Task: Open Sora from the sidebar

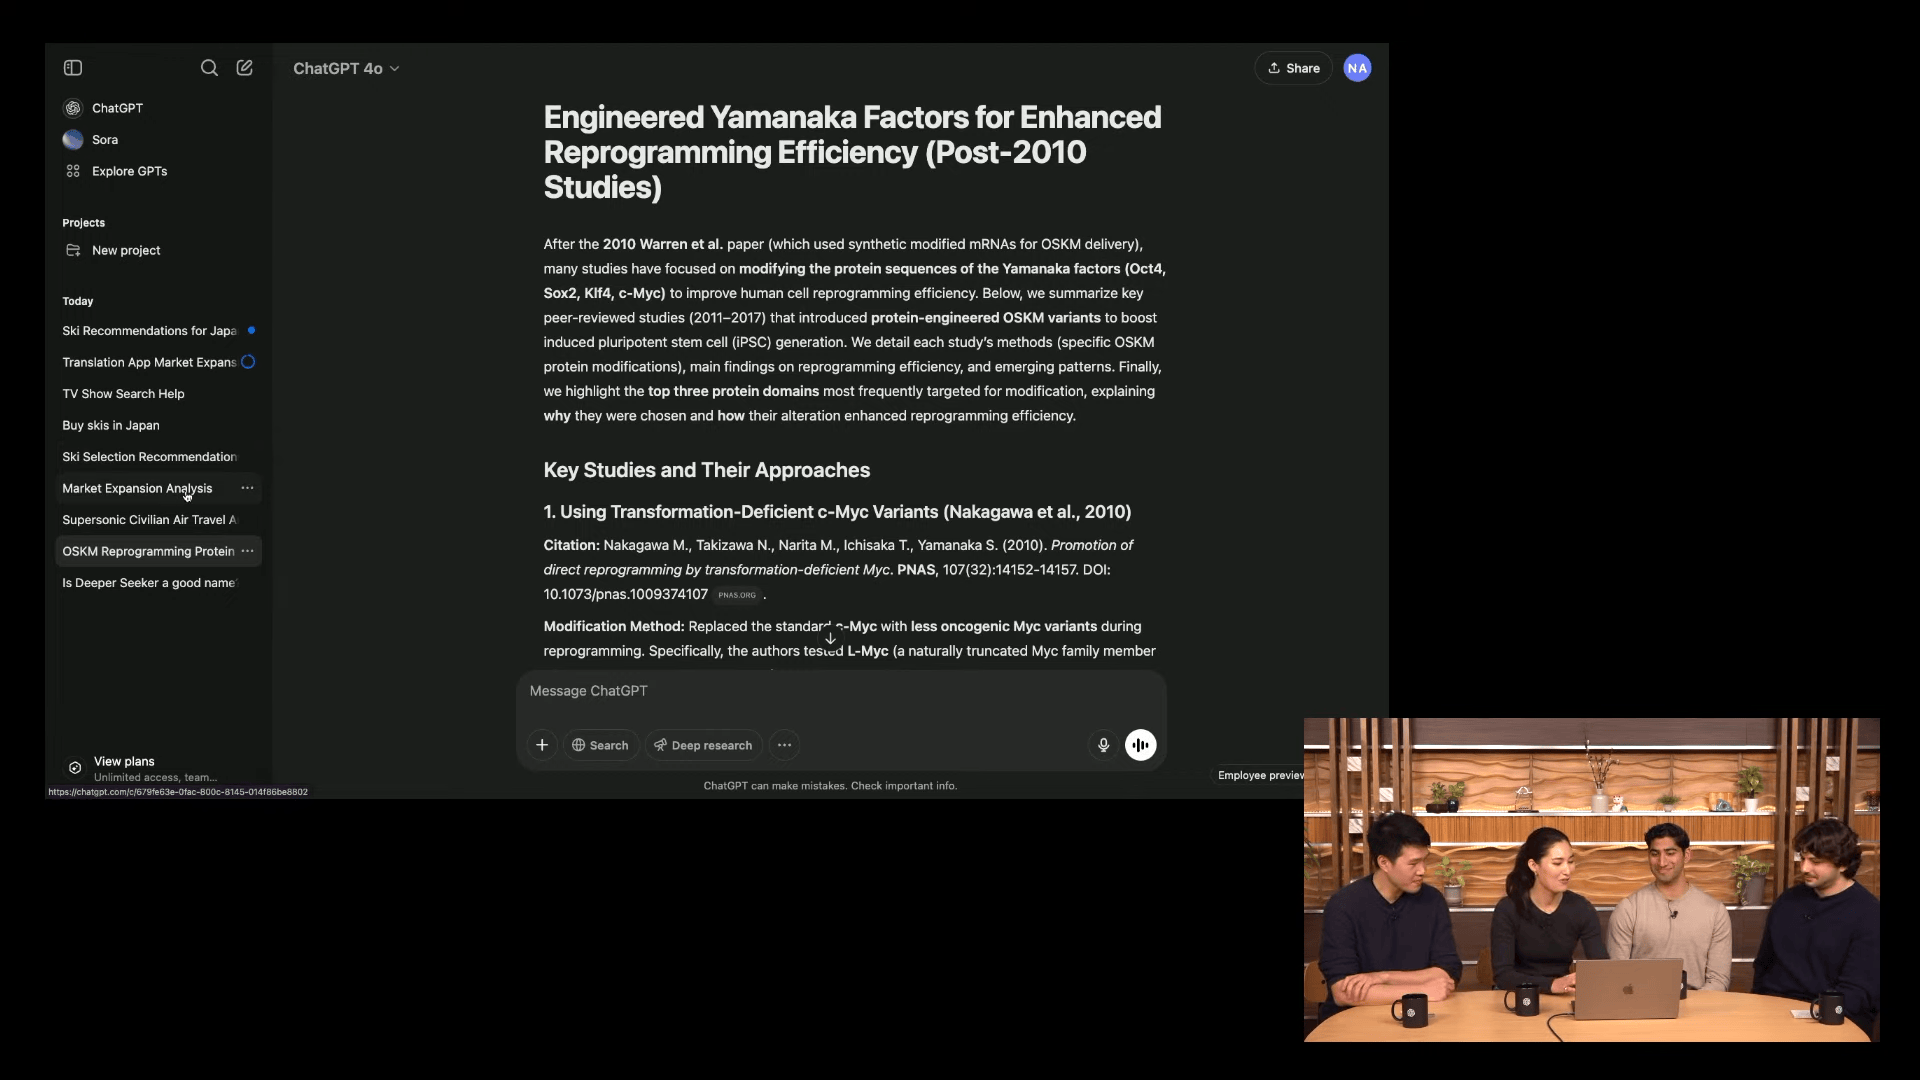Action: pos(104,140)
